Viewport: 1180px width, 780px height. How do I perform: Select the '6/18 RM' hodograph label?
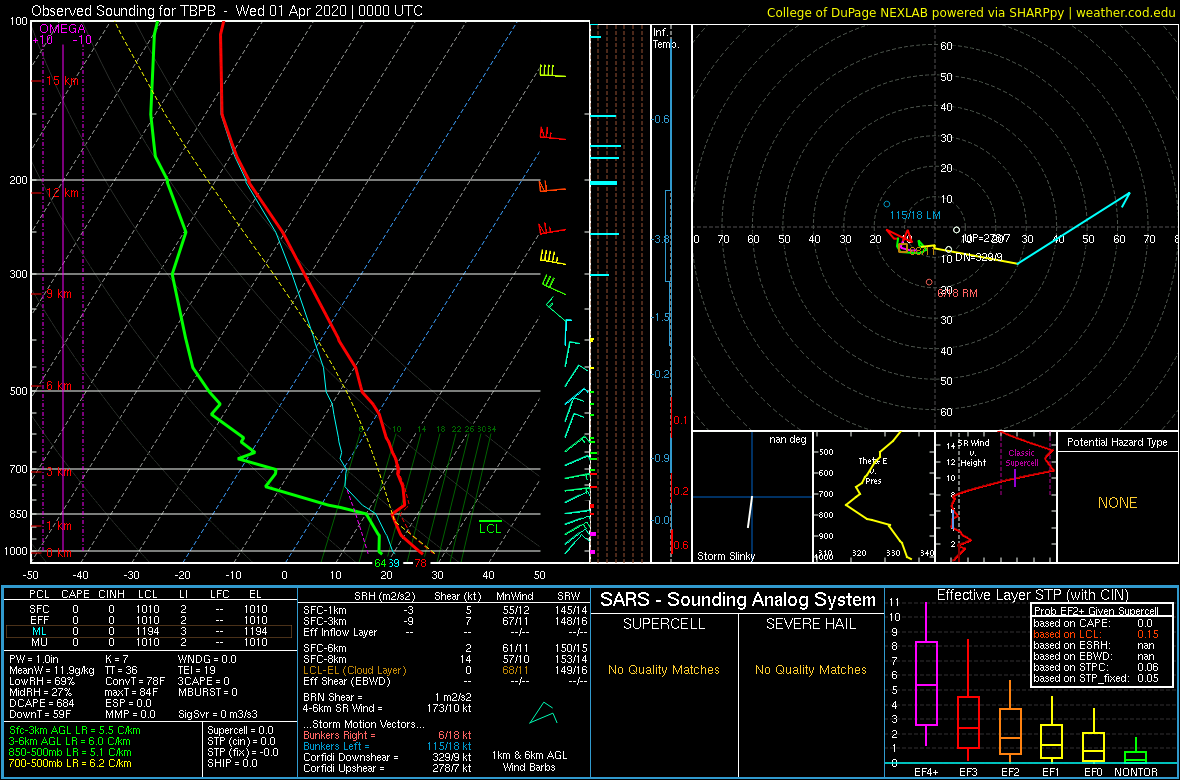(956, 294)
